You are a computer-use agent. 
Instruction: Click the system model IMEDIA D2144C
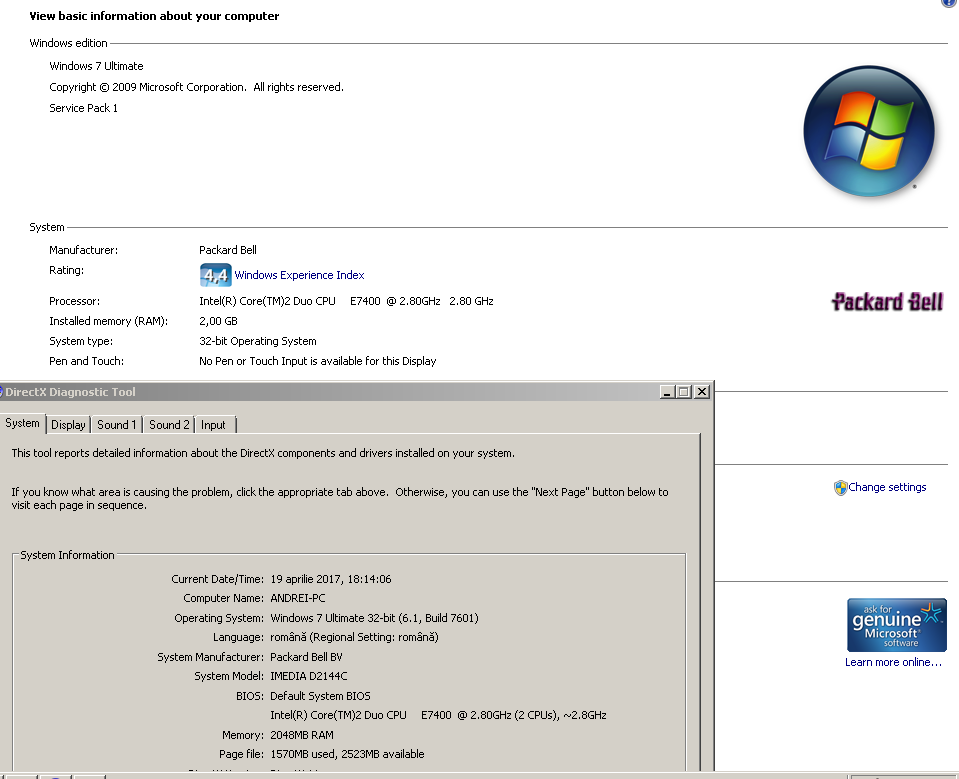click(309, 676)
